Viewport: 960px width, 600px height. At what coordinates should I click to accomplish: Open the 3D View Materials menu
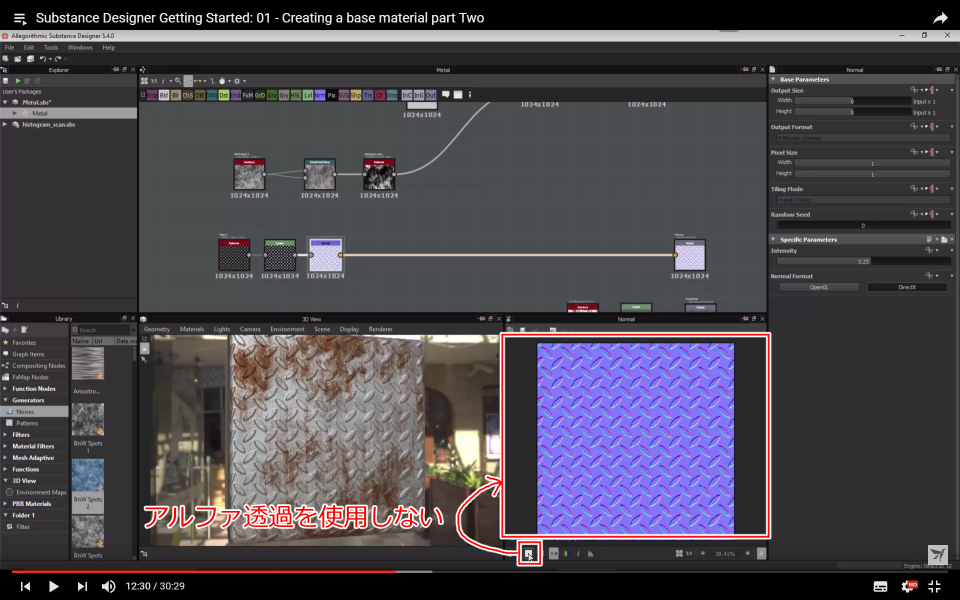click(x=192, y=329)
